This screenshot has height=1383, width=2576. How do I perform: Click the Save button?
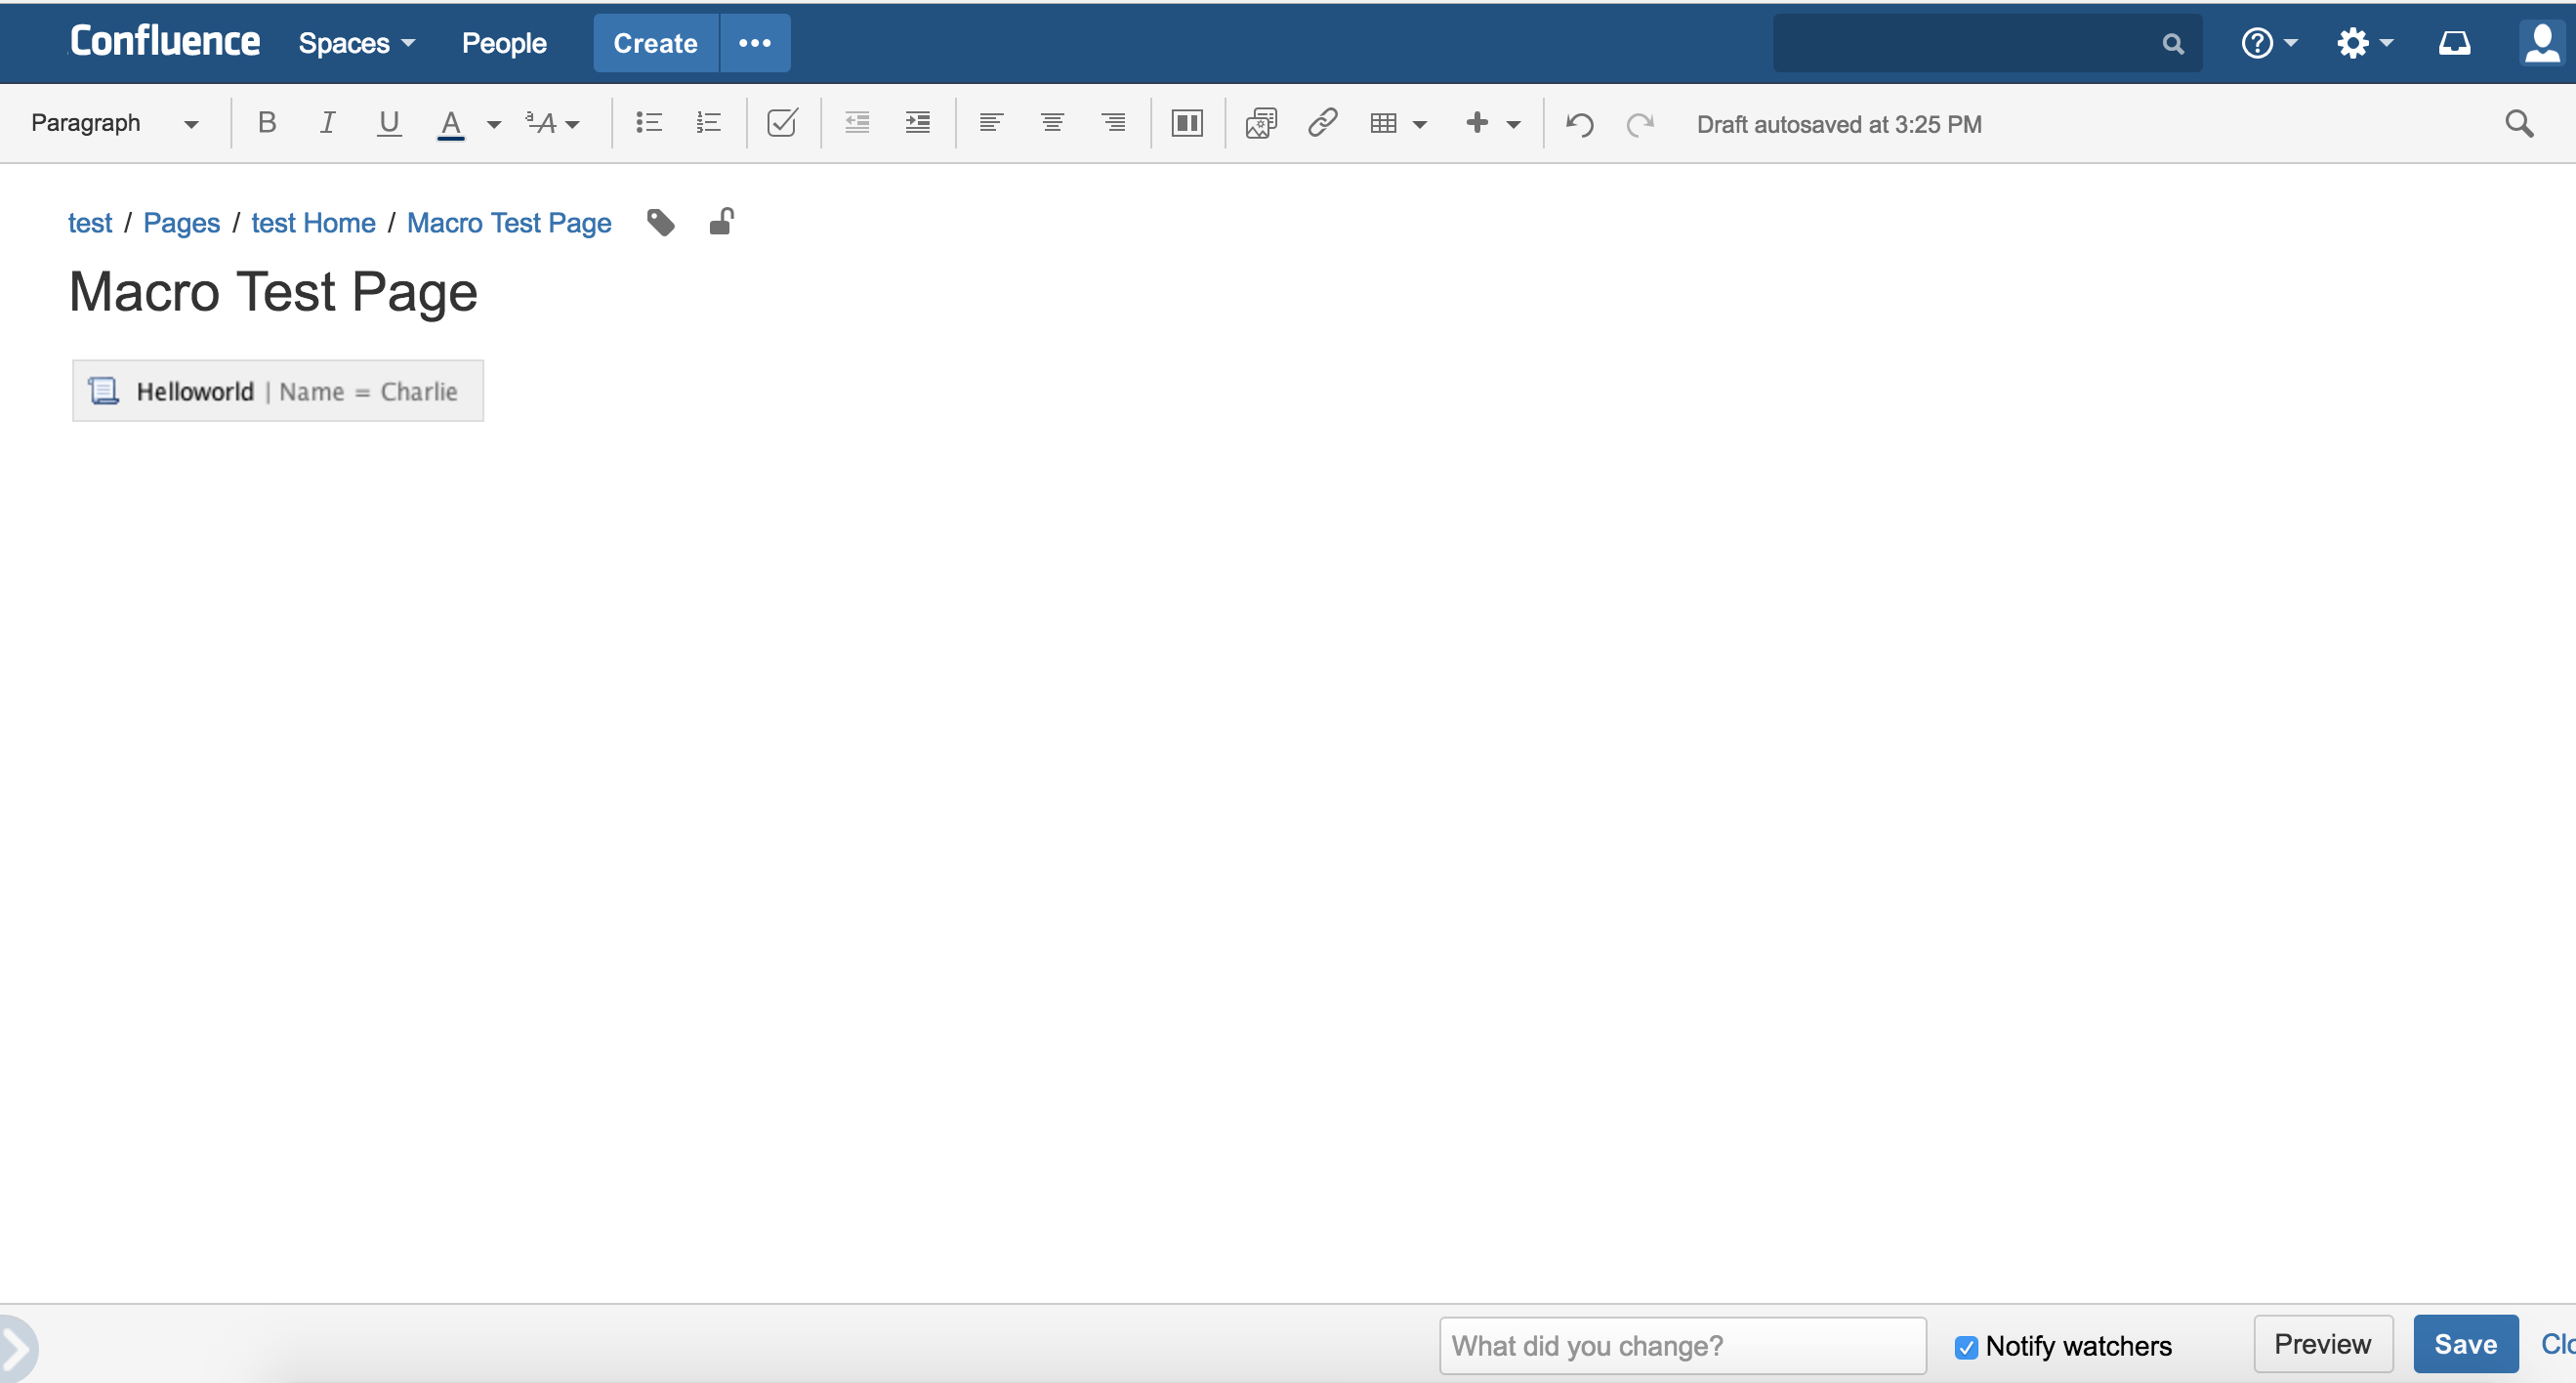click(x=2464, y=1344)
